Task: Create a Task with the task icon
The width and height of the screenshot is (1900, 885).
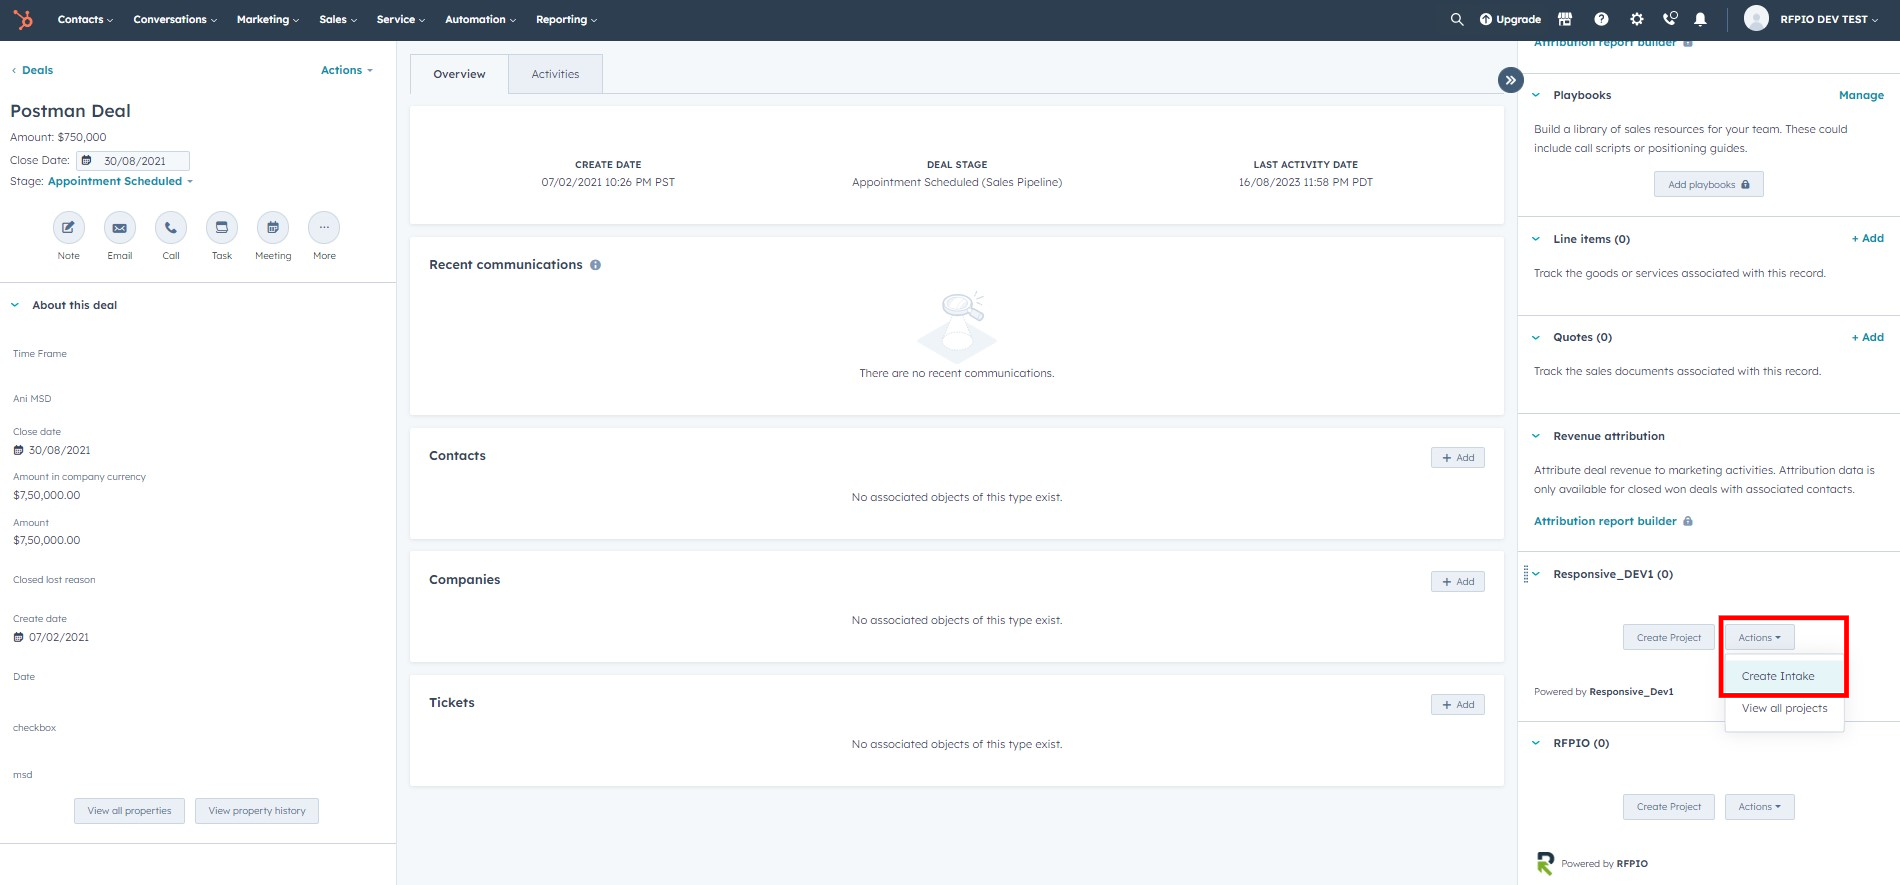Action: click(222, 228)
